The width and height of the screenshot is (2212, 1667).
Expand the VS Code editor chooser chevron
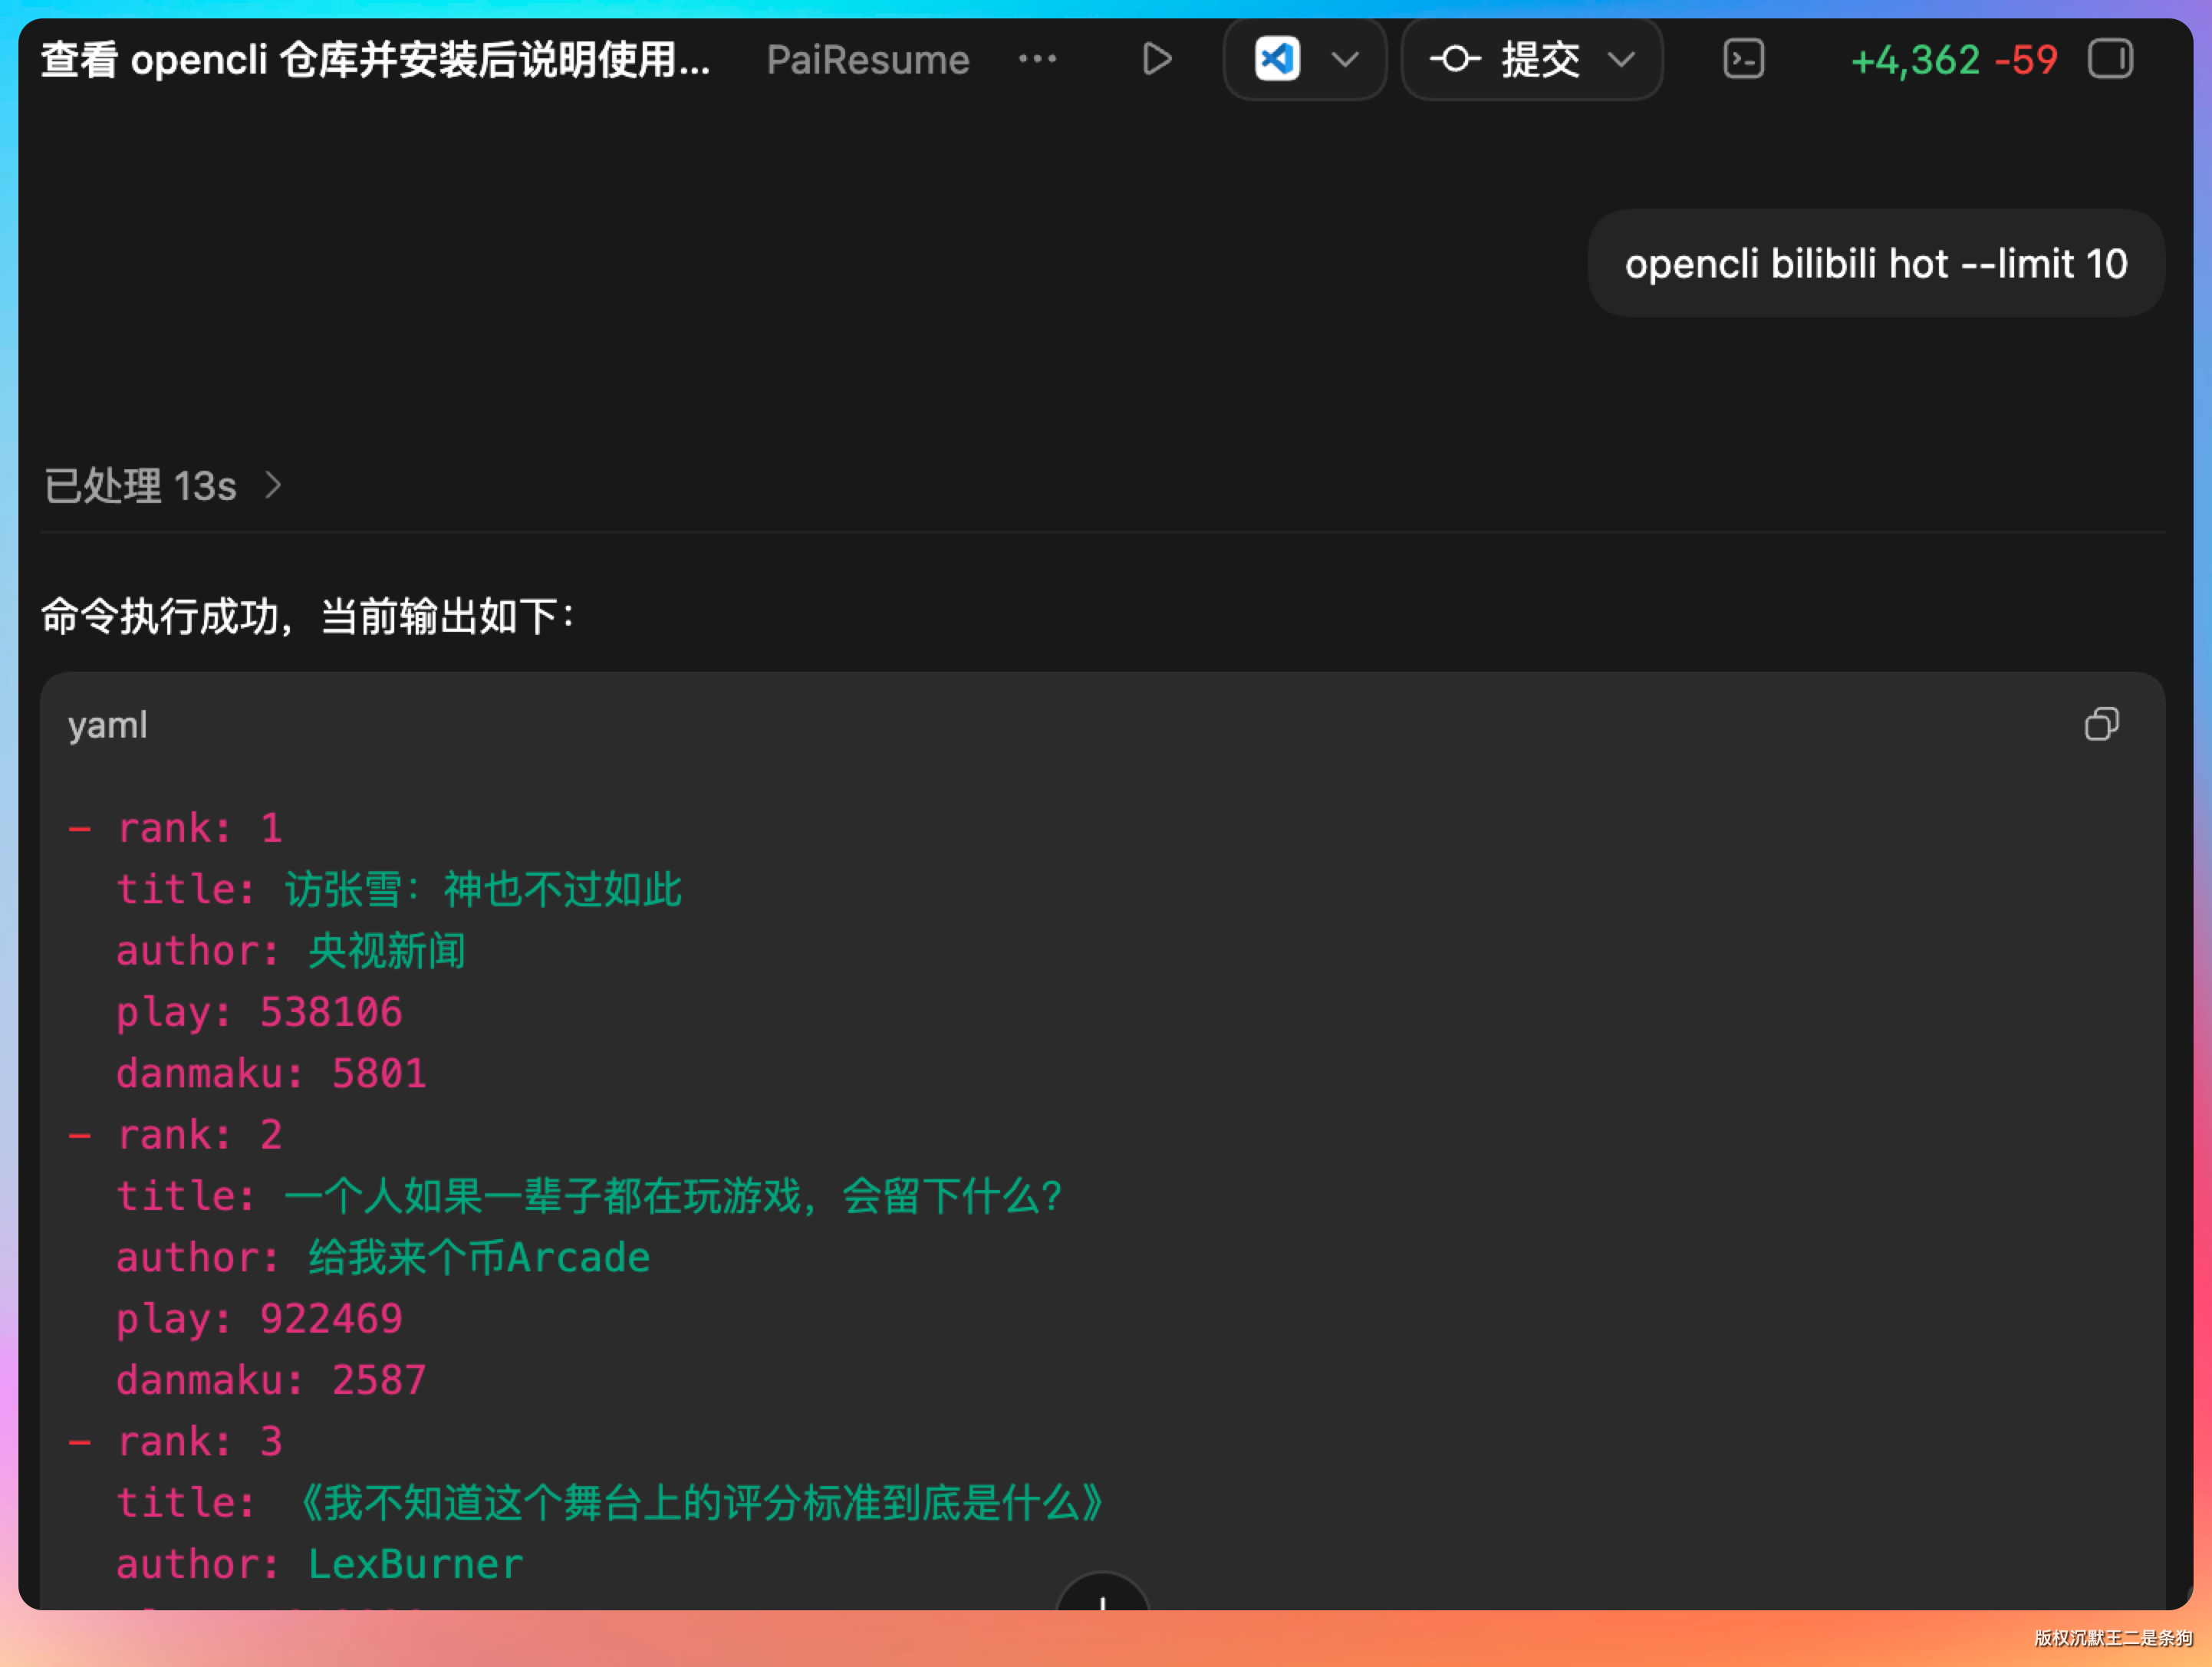click(x=1345, y=59)
